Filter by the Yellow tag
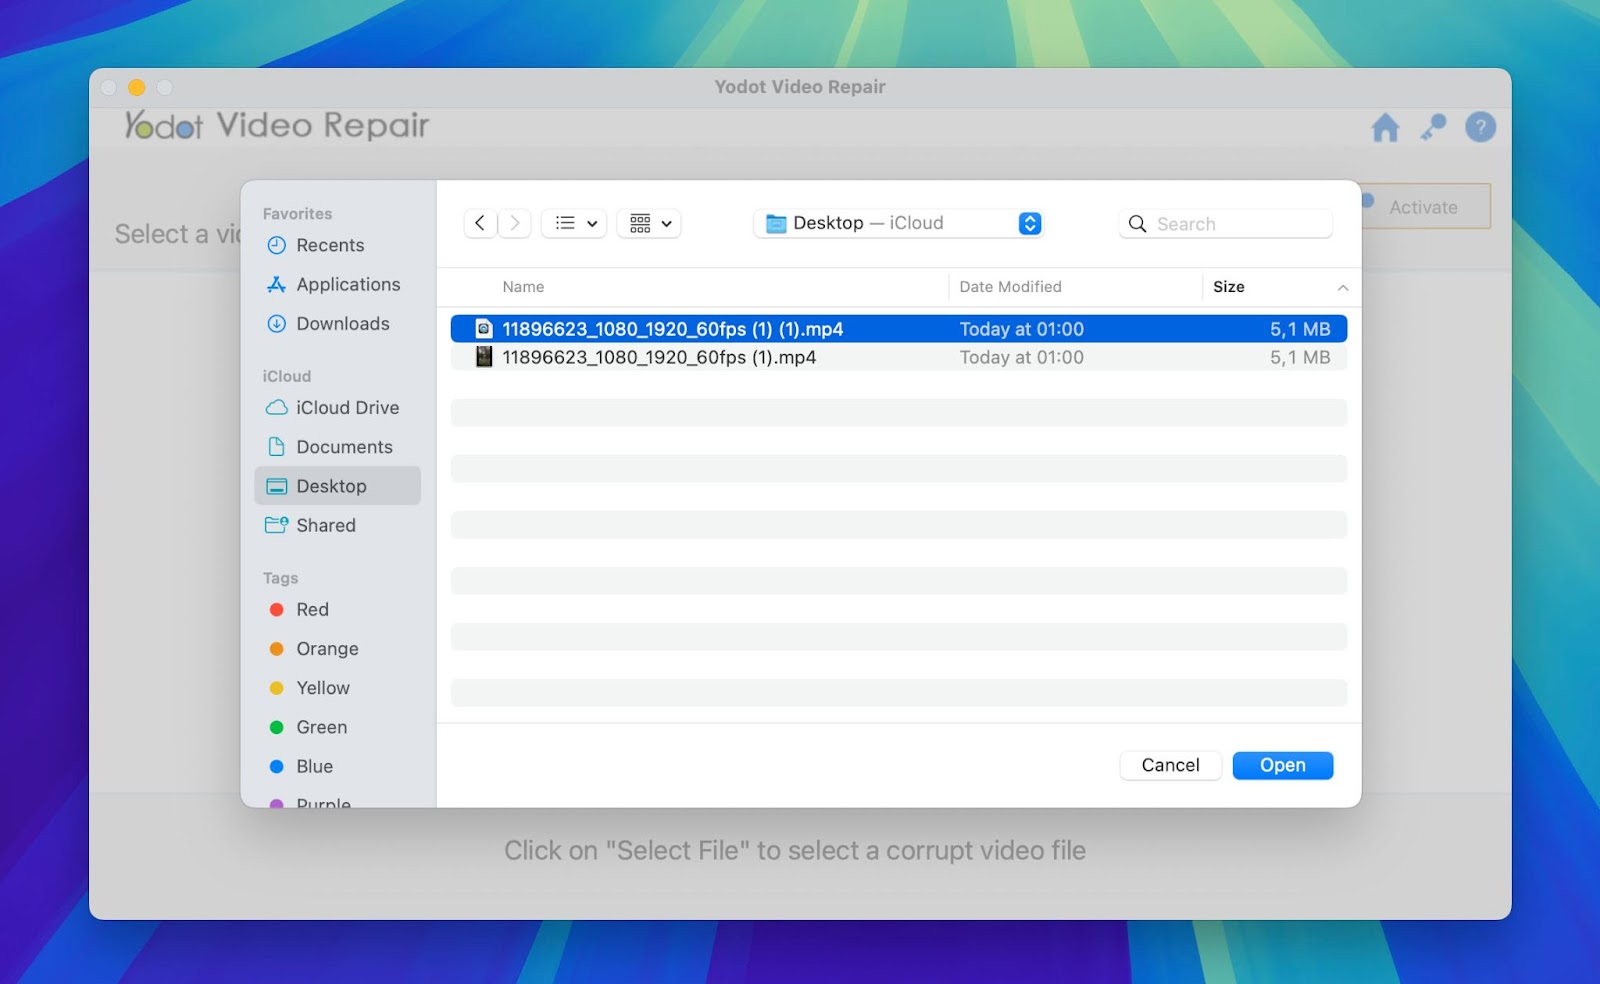 337,688
